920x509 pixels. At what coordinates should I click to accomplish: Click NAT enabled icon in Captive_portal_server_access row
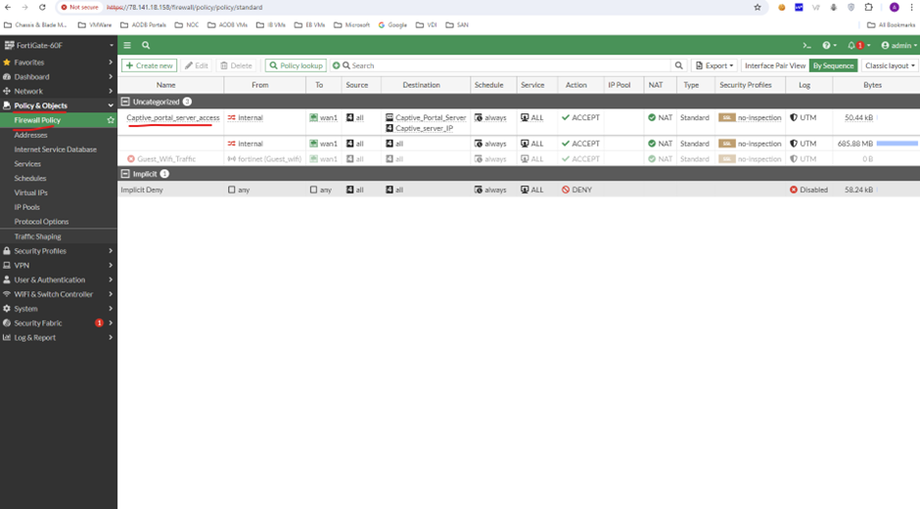pos(651,117)
